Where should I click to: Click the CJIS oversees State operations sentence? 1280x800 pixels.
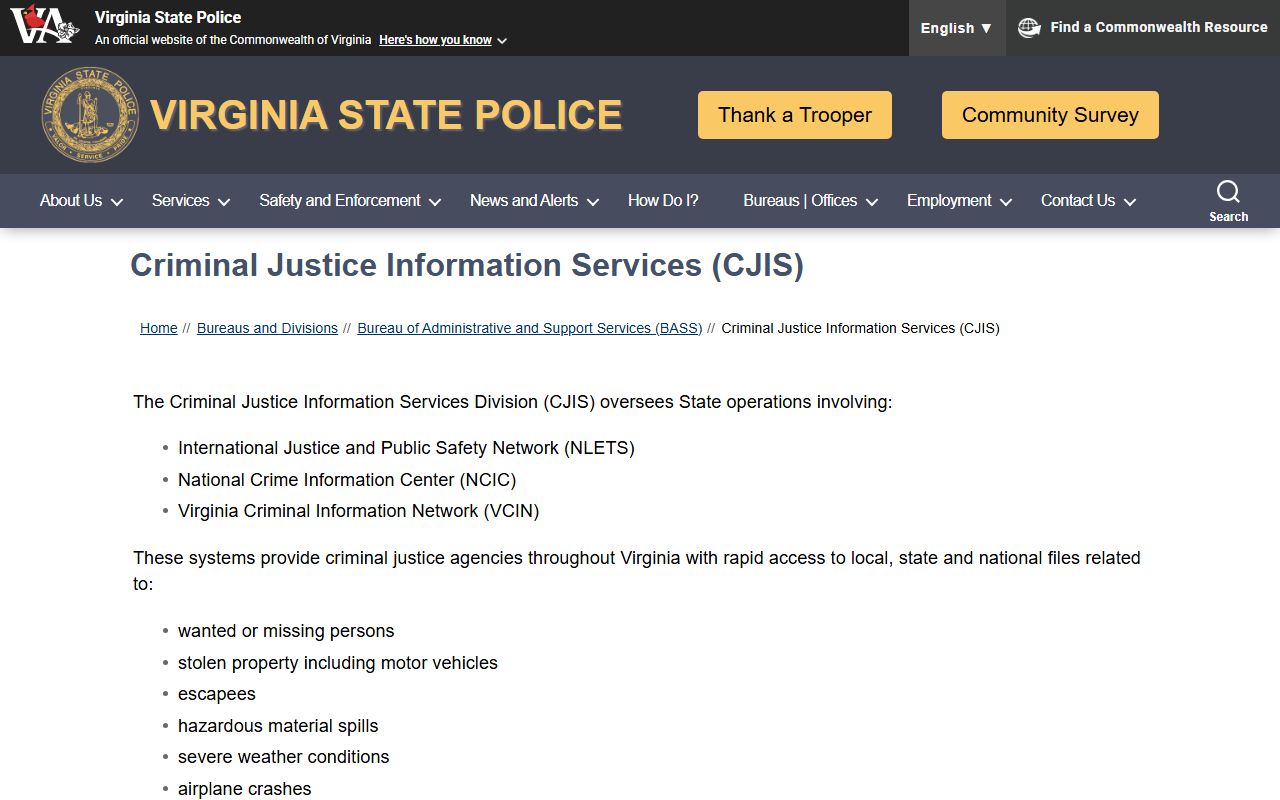point(513,402)
